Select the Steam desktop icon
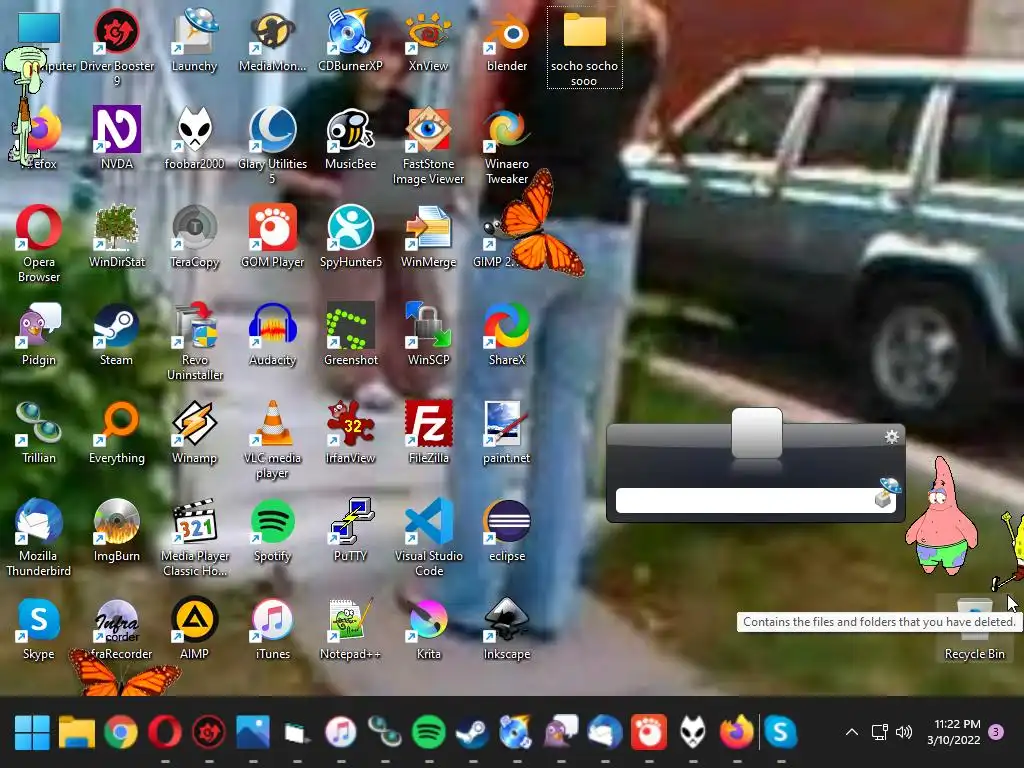Viewport: 1024px width, 768px height. (116, 334)
